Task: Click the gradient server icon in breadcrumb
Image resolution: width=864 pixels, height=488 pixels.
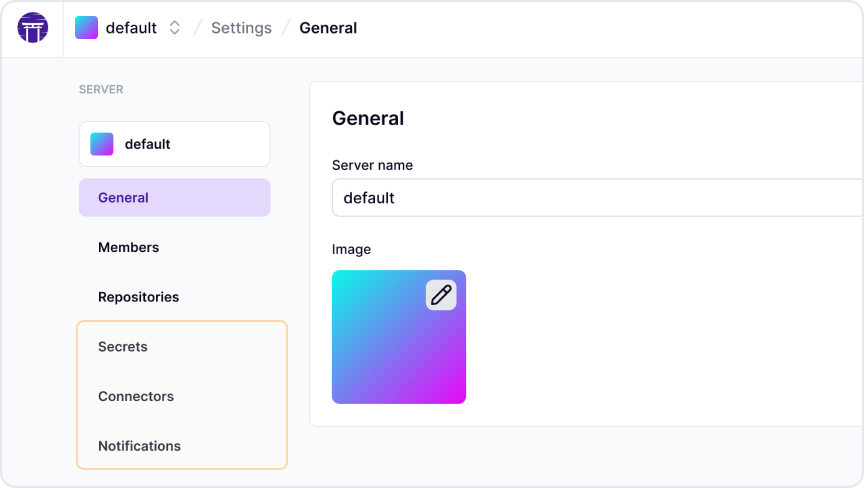Action: pyautogui.click(x=87, y=28)
